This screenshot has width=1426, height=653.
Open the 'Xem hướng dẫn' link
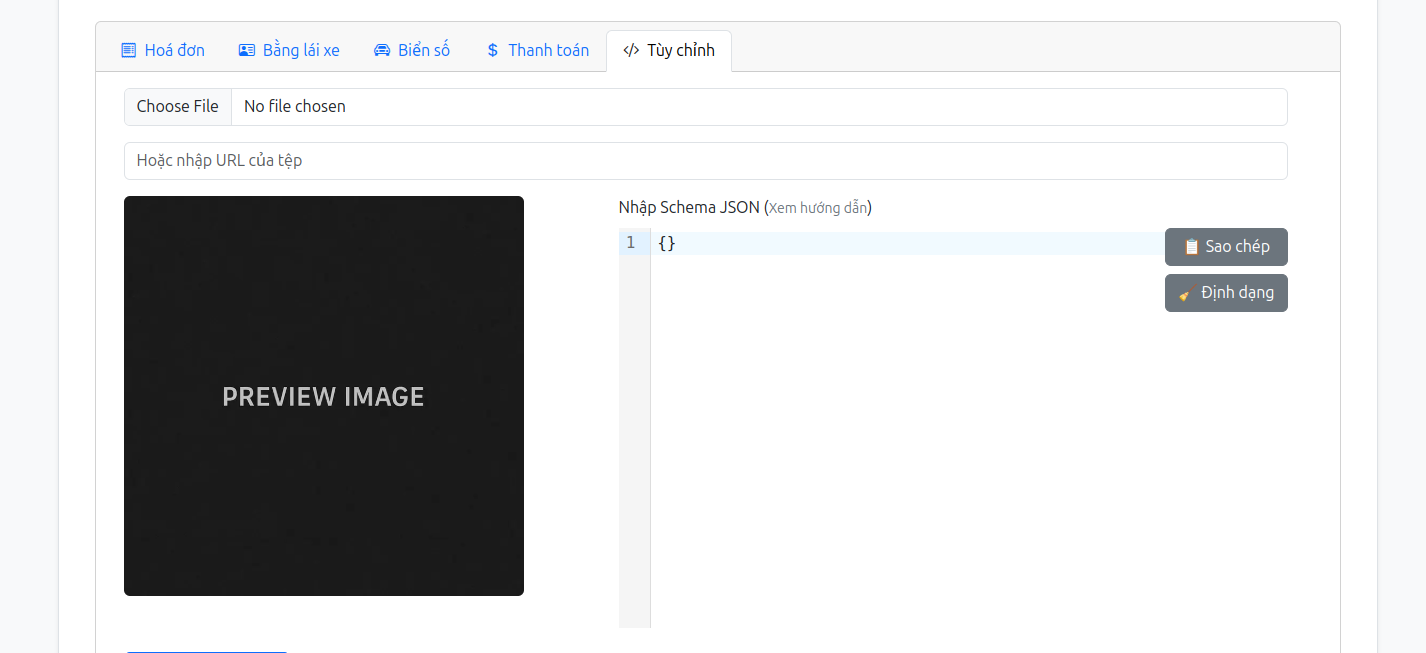click(x=818, y=208)
